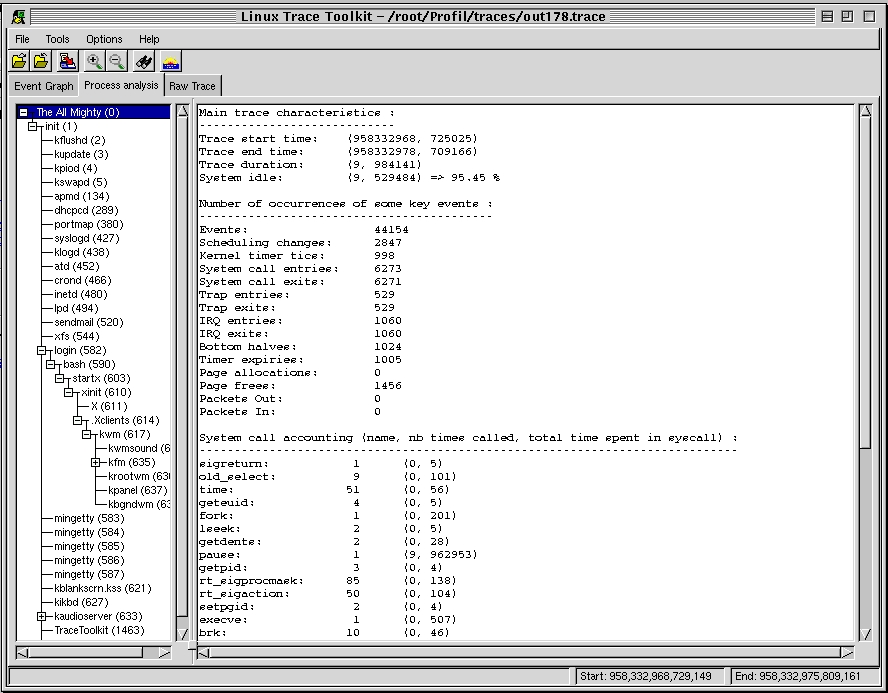Viewport: 888px width, 693px height.
Task: Select crond (466) process
Action: pos(83,280)
